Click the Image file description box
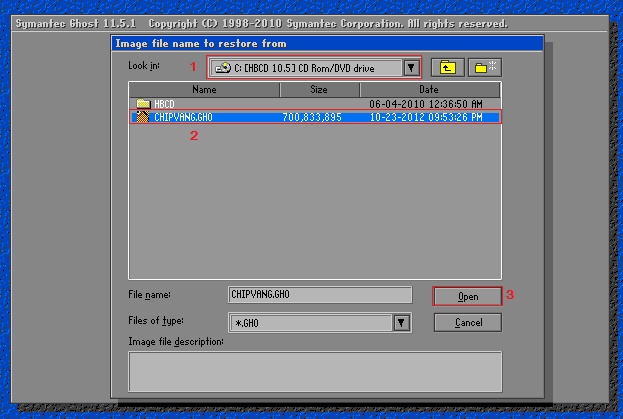 click(x=315, y=371)
